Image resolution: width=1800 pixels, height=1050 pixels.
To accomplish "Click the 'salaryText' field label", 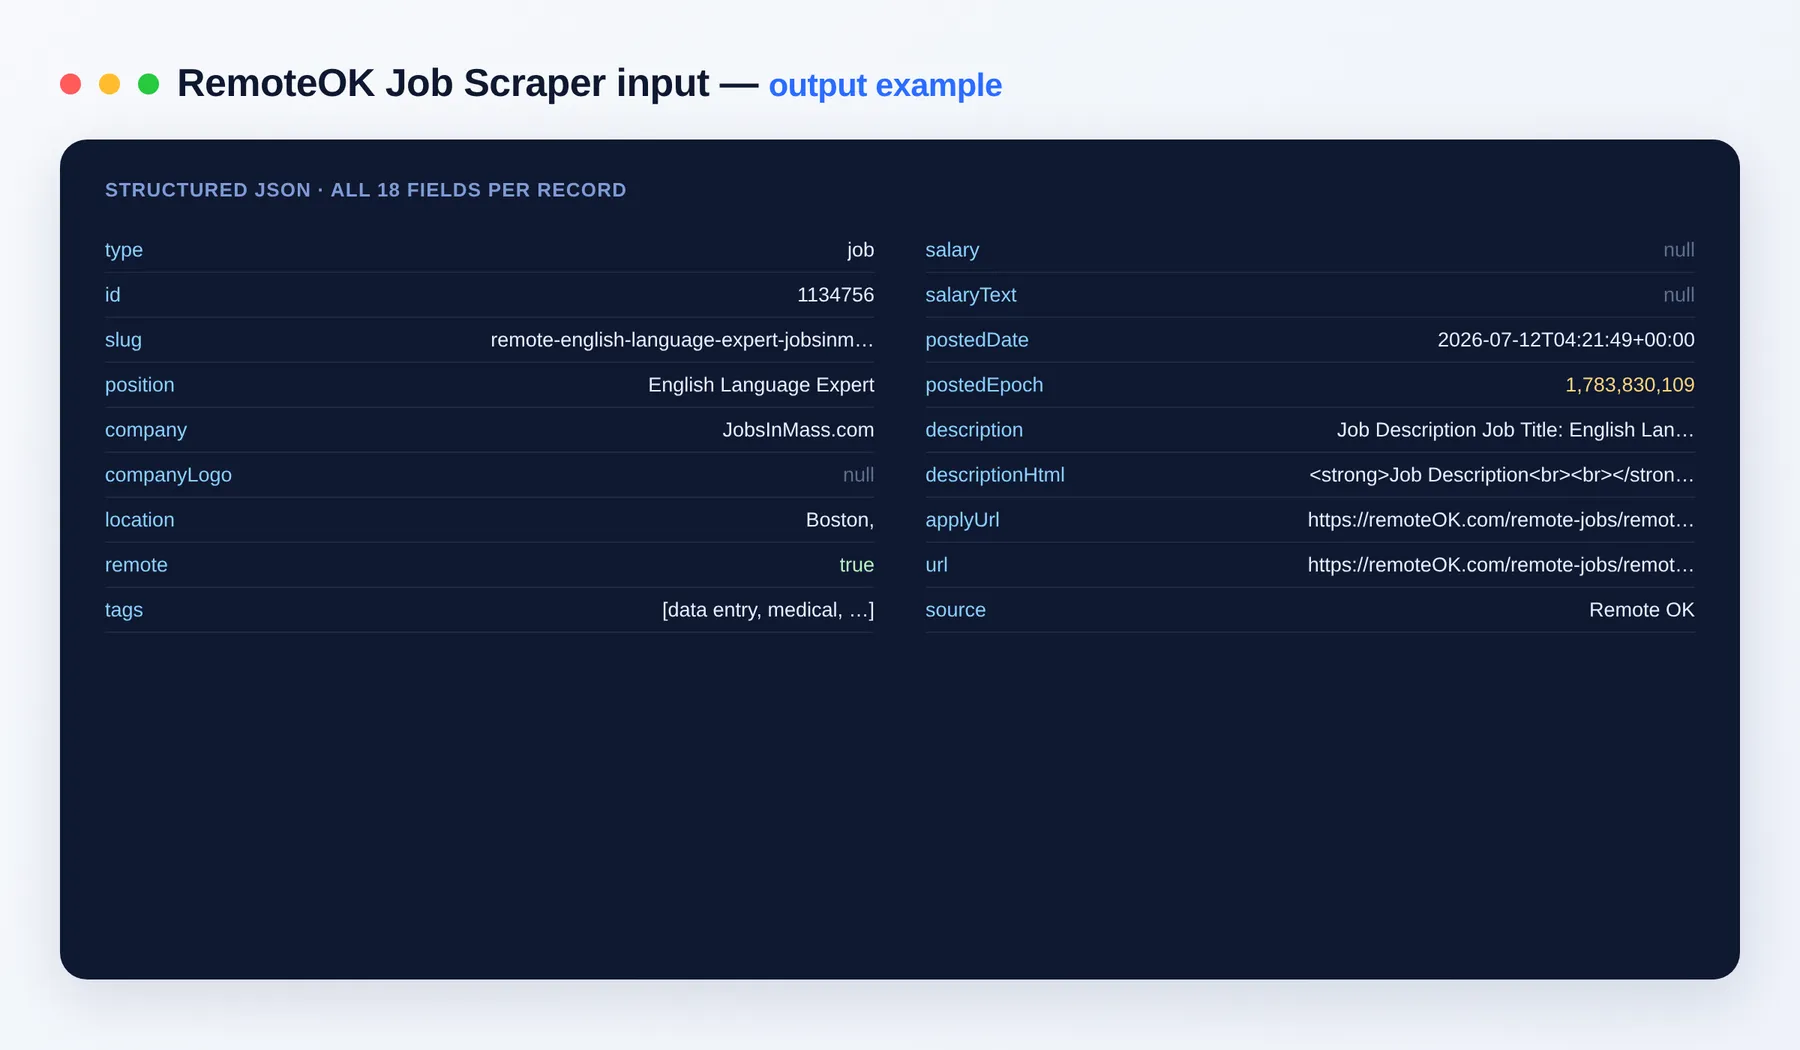I will (970, 295).
